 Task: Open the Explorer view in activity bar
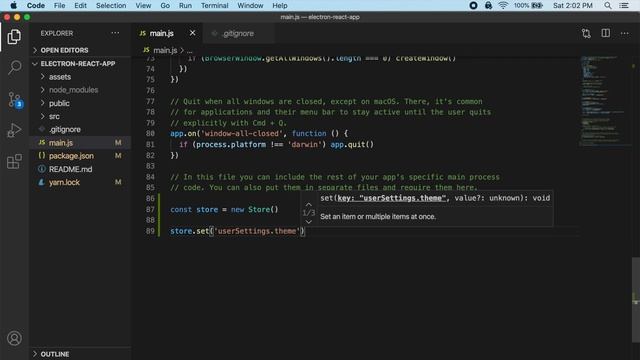(x=14, y=37)
